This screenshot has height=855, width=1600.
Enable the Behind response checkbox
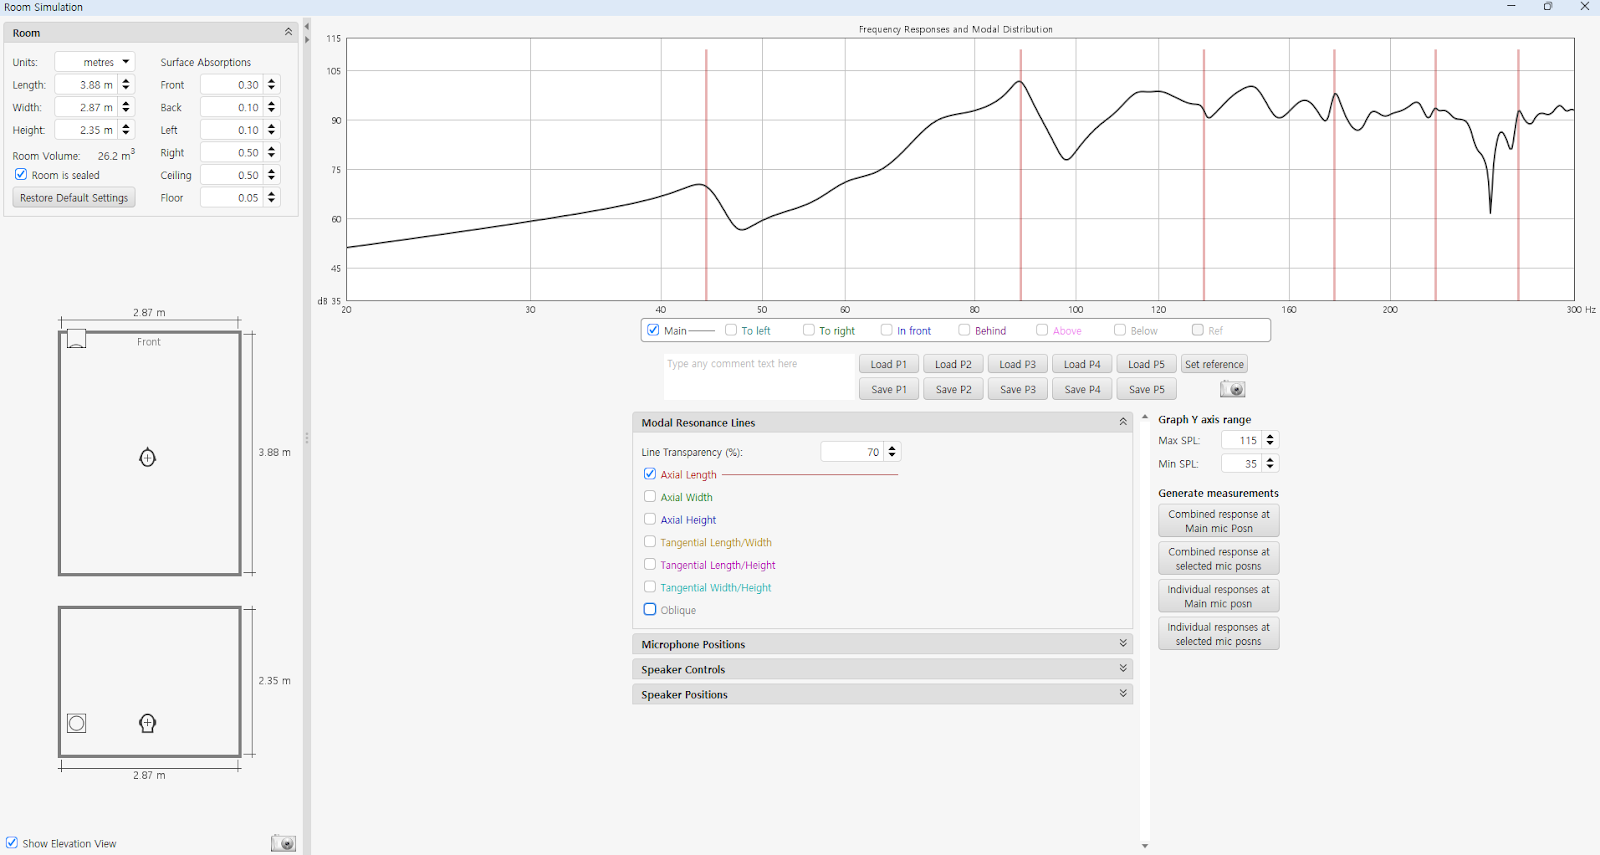964,330
